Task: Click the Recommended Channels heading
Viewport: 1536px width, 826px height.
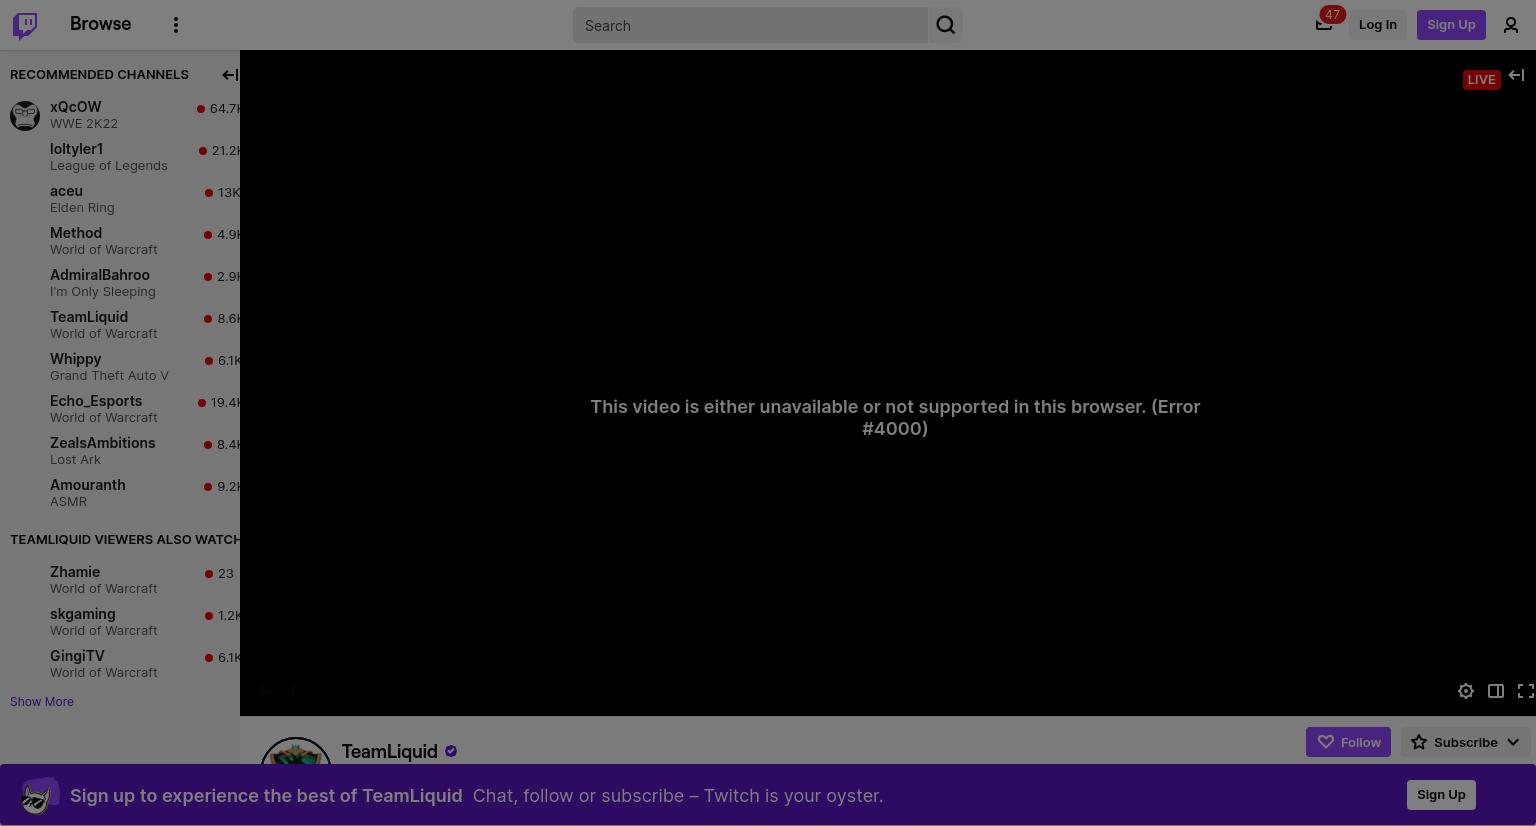Action: tap(99, 75)
